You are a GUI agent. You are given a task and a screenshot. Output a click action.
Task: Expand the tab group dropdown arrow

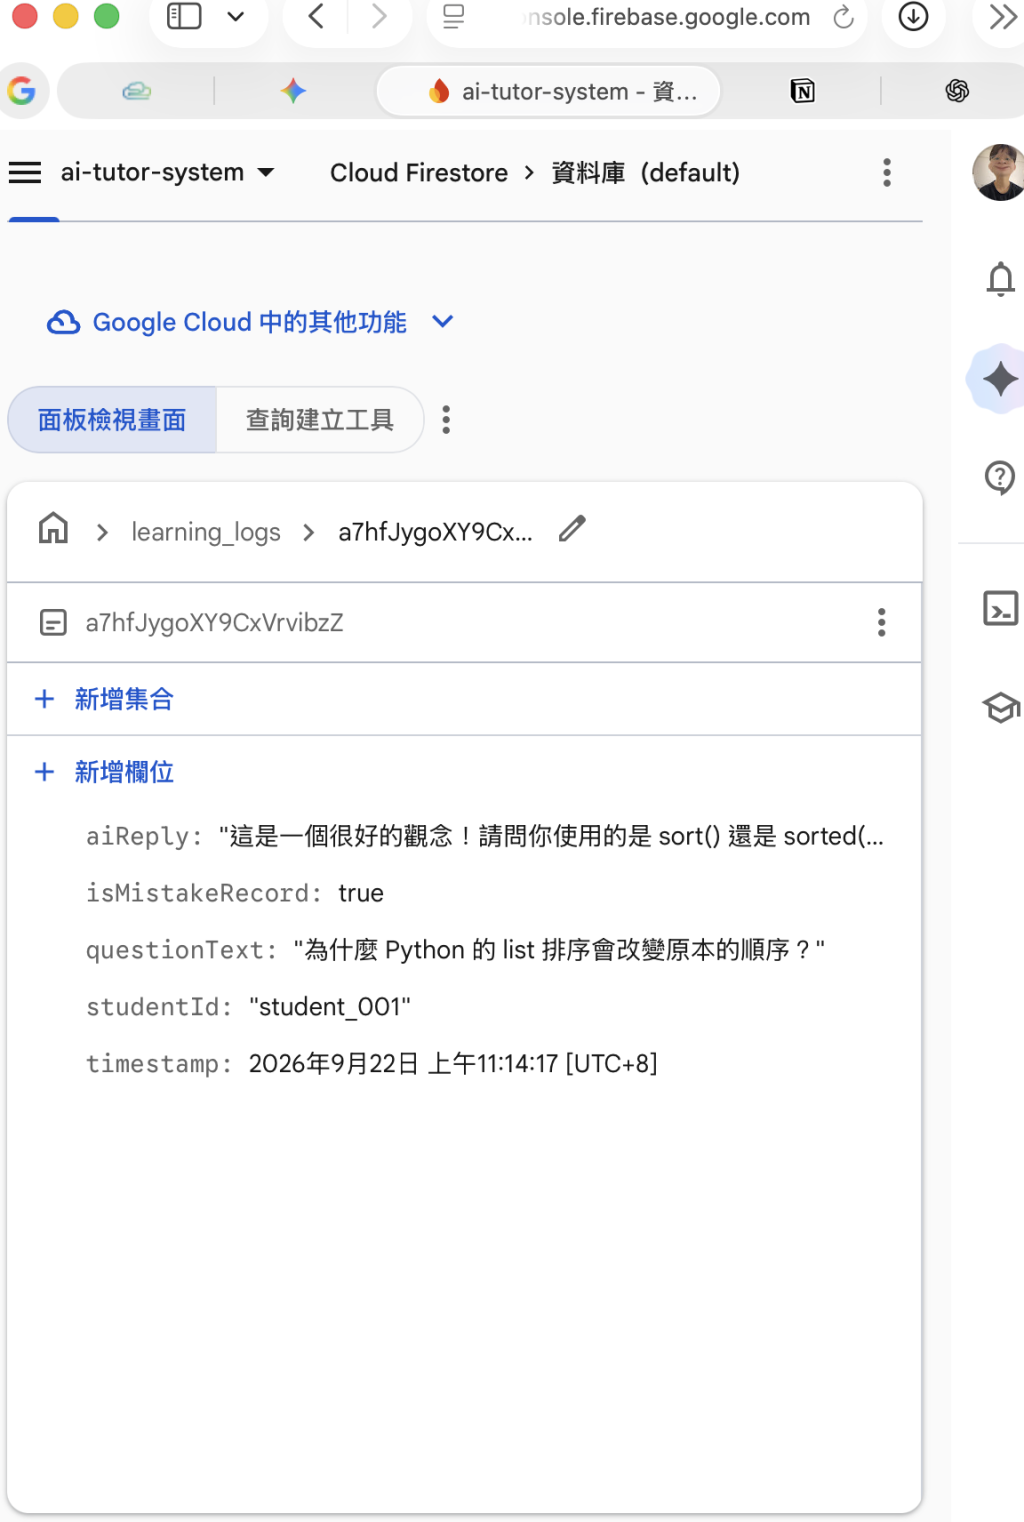pos(236,17)
